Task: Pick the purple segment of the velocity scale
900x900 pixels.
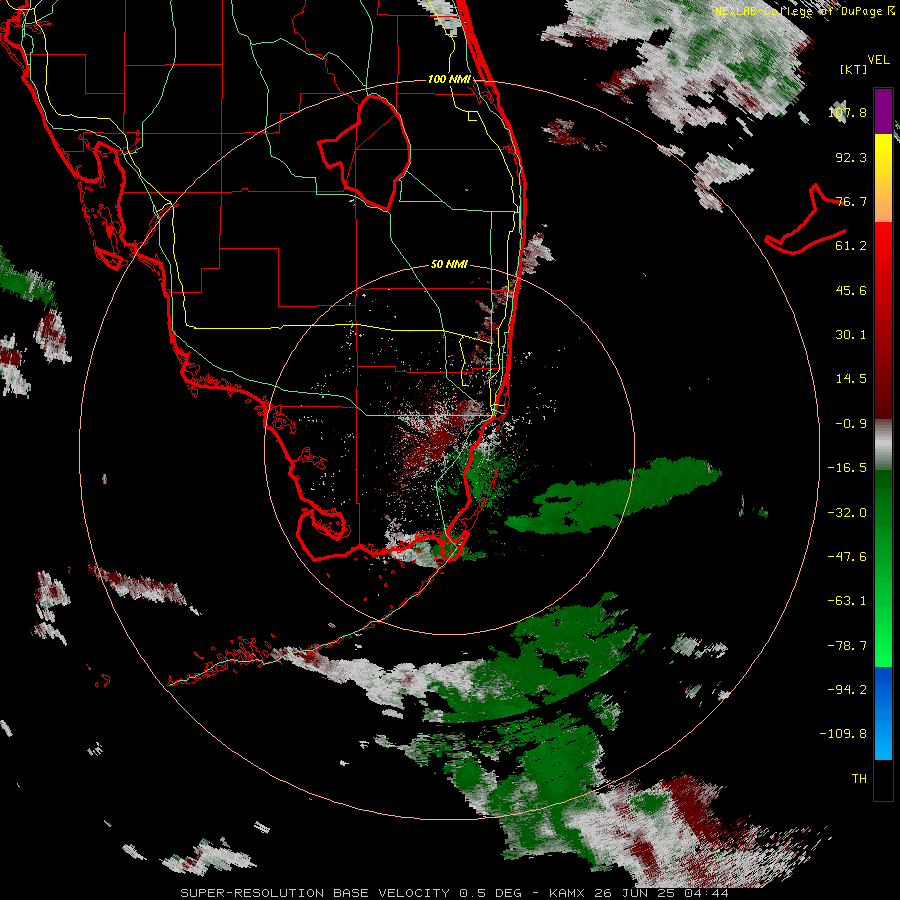Action: [883, 111]
